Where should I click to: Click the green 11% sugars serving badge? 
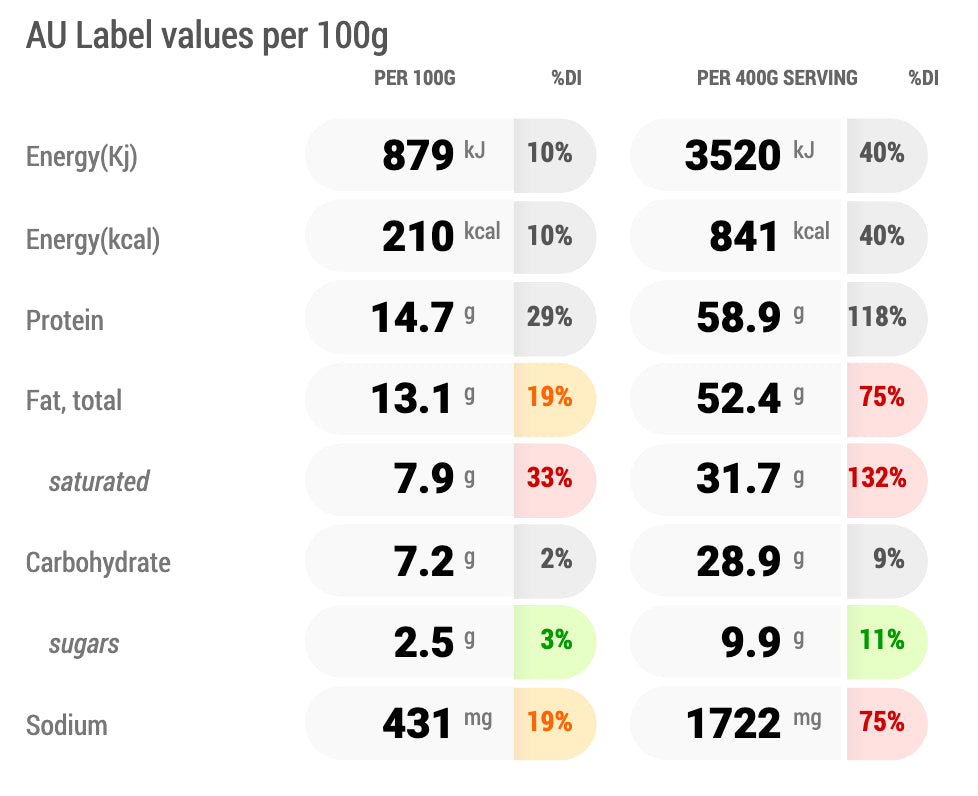pos(882,641)
